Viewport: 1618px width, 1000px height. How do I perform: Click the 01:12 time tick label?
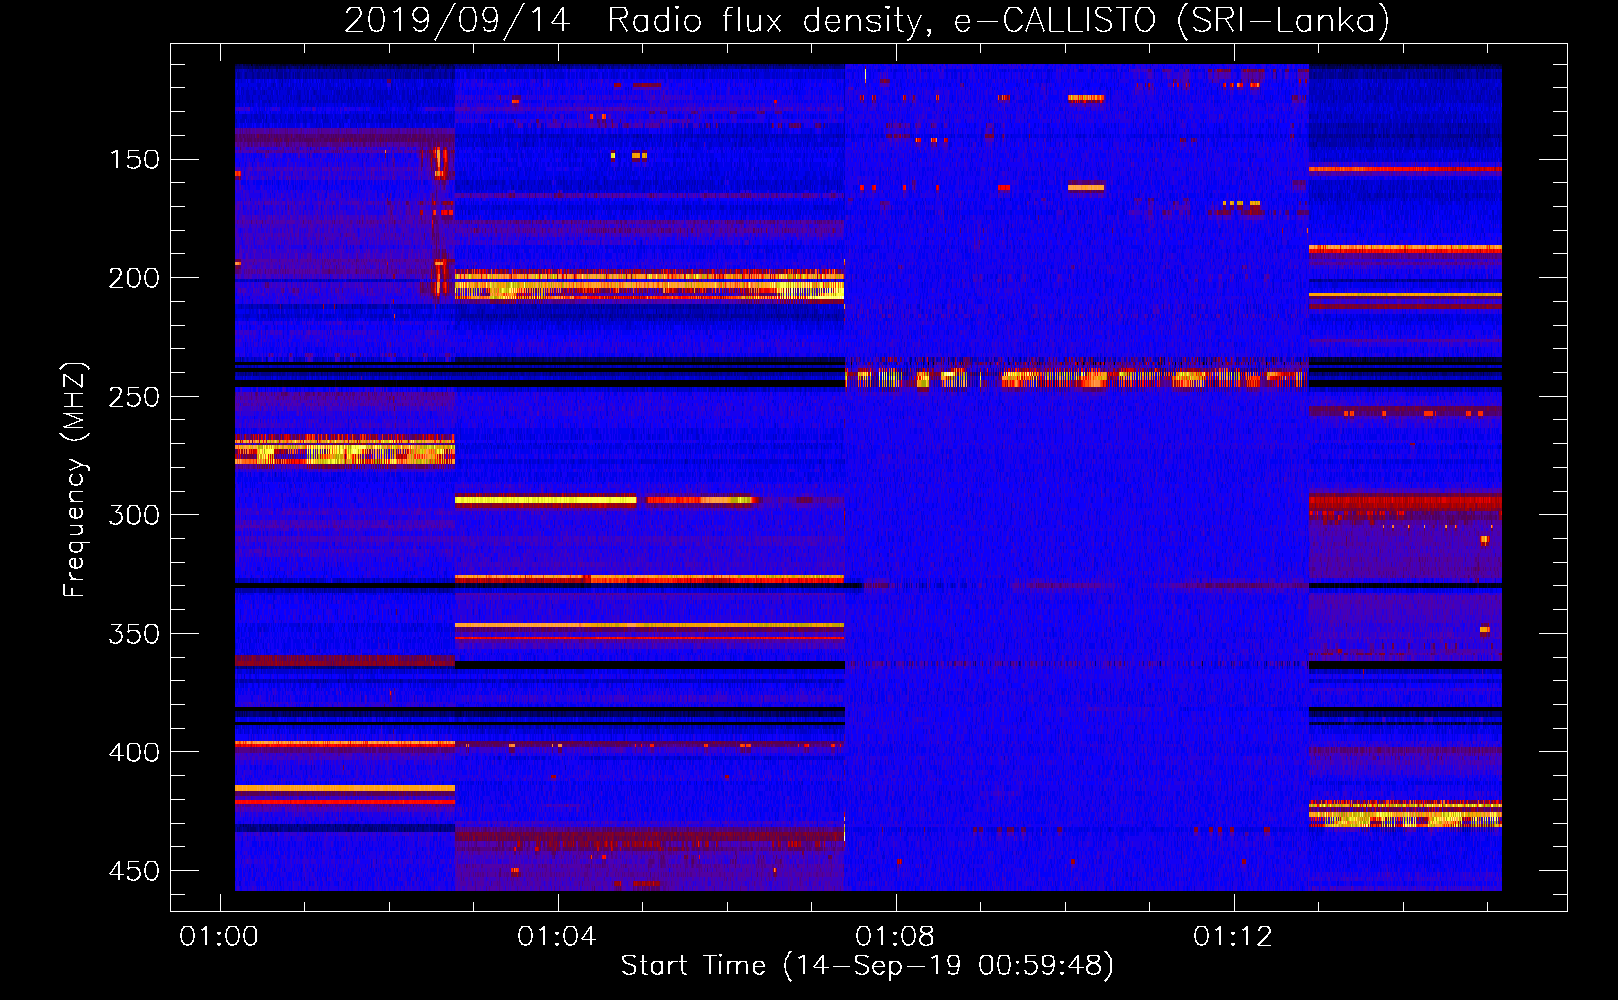coord(1233,937)
